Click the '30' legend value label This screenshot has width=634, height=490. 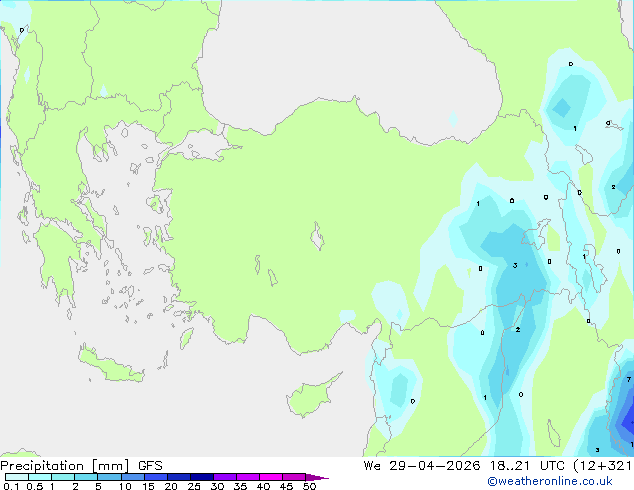(x=217, y=486)
